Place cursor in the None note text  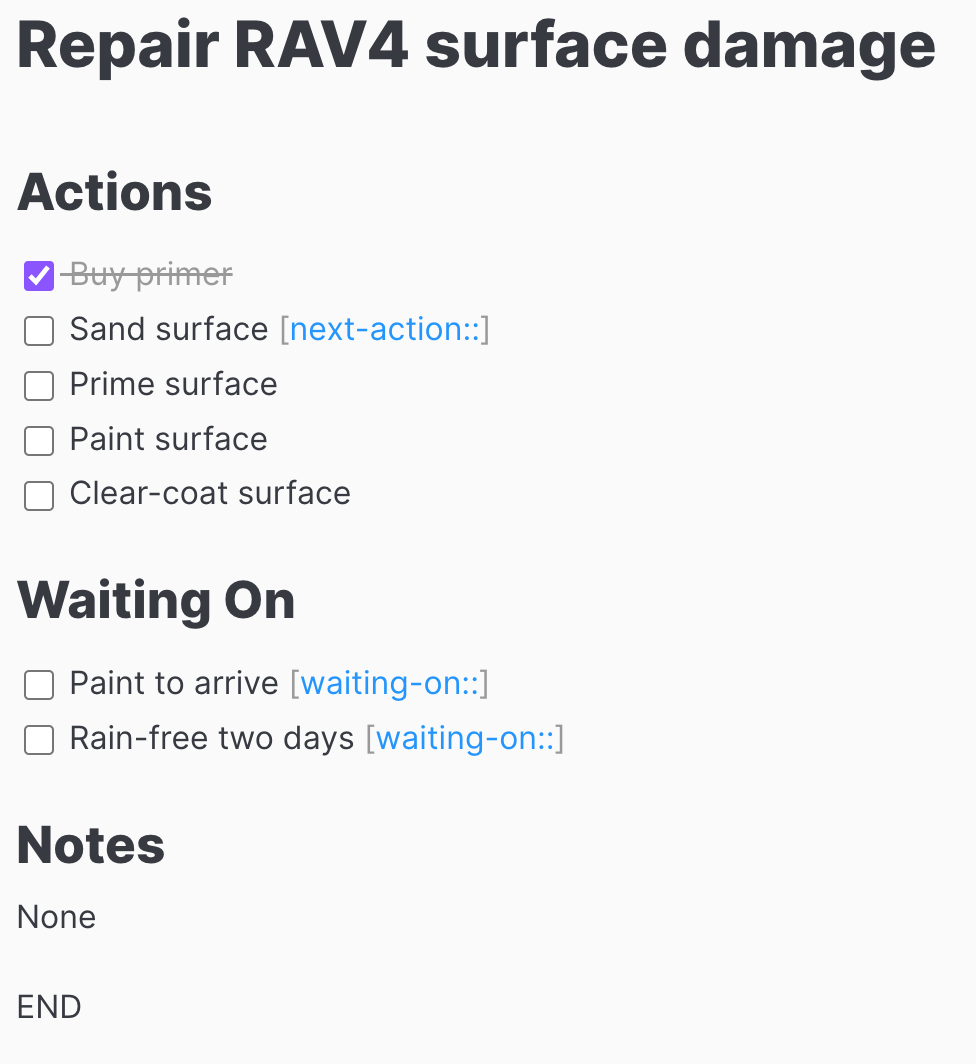56,917
